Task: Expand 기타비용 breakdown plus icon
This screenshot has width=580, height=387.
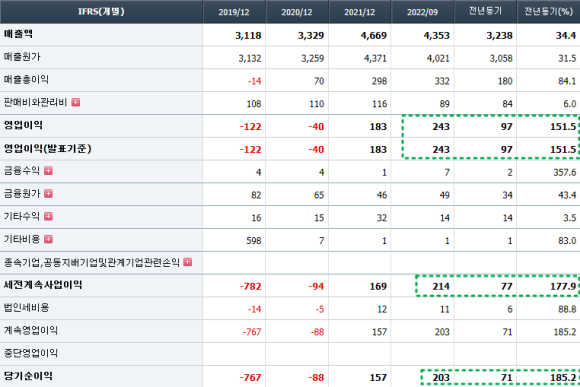Action: tap(48, 239)
